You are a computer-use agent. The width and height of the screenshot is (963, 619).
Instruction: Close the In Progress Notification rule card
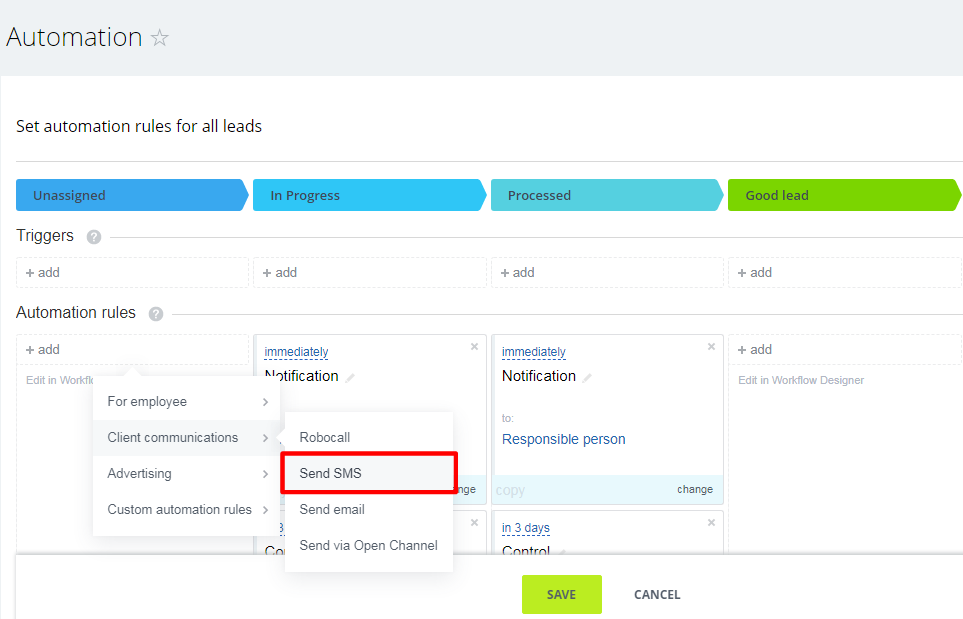point(474,347)
